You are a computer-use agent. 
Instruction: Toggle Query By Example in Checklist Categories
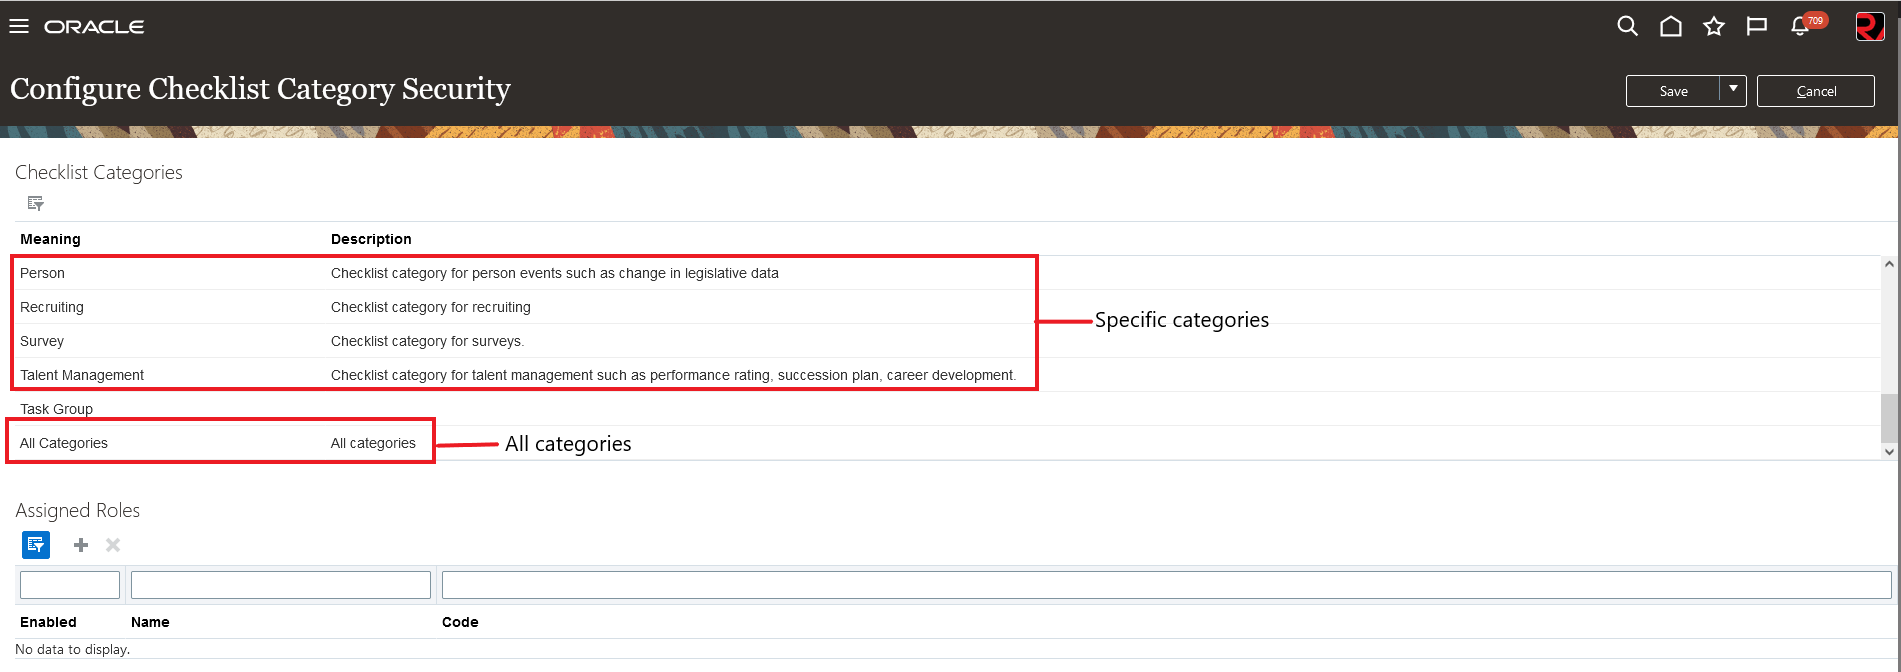pos(36,204)
